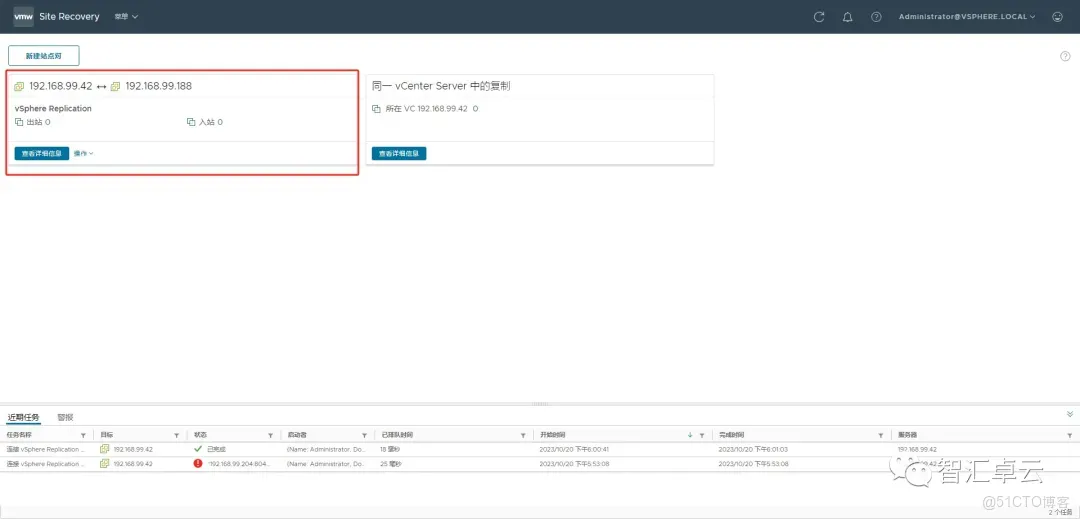Click the 入站 incoming replication icon
1080x519 pixels.
point(191,122)
